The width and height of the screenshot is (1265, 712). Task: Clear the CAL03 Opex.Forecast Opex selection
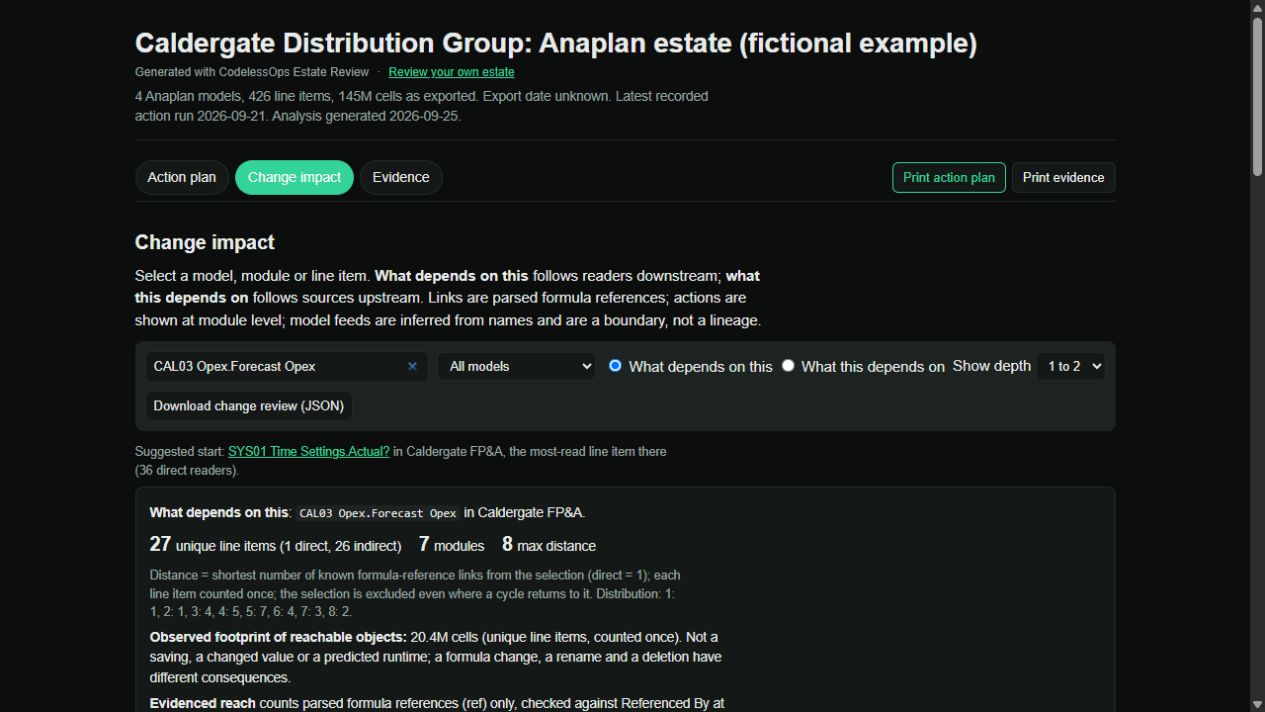(412, 366)
